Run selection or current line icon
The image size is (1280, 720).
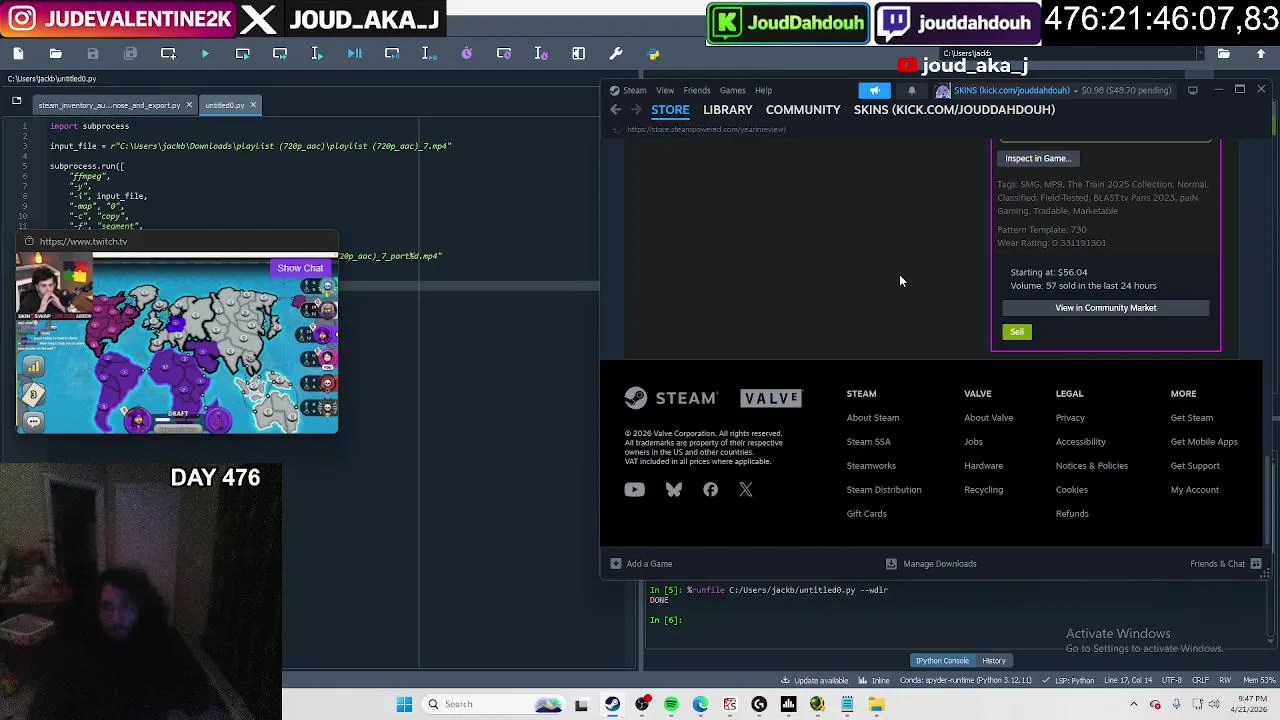(317, 53)
